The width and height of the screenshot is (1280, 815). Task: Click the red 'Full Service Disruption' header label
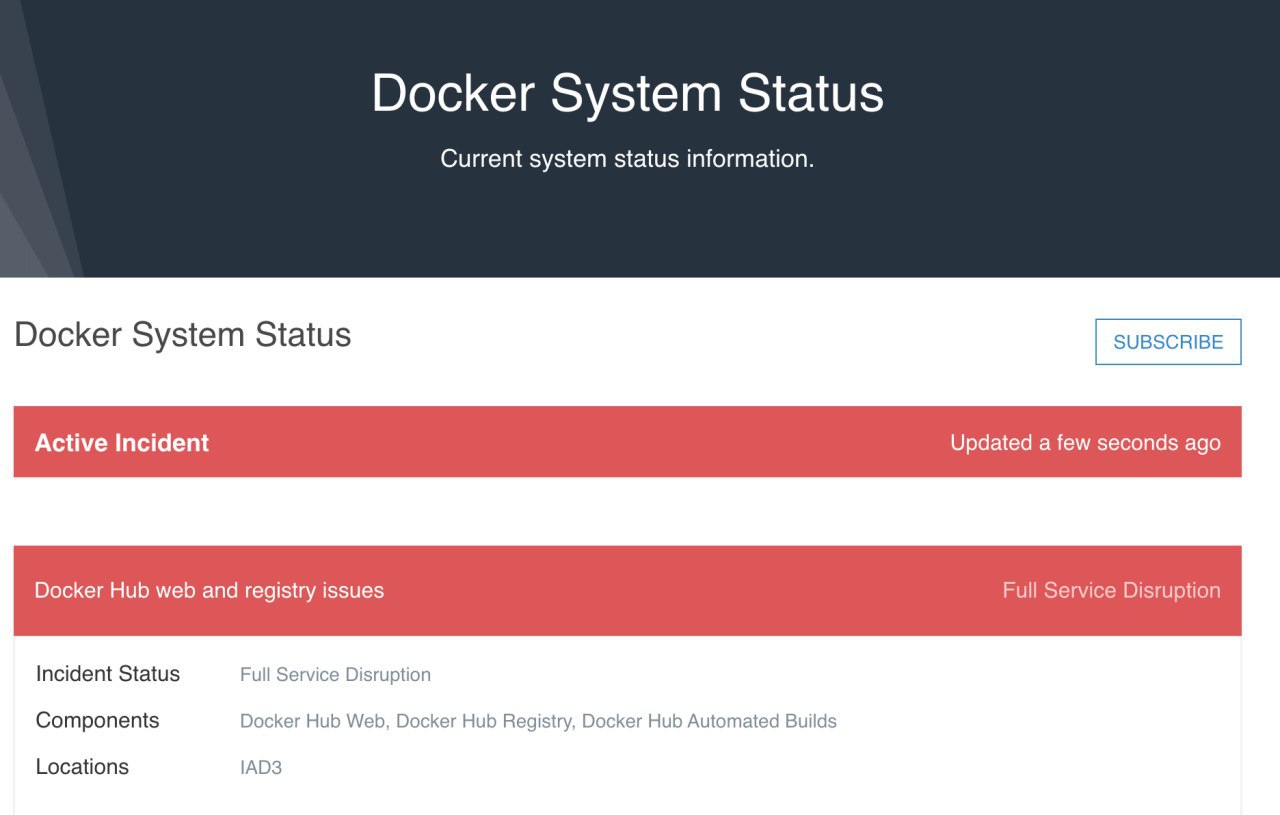click(x=1111, y=591)
